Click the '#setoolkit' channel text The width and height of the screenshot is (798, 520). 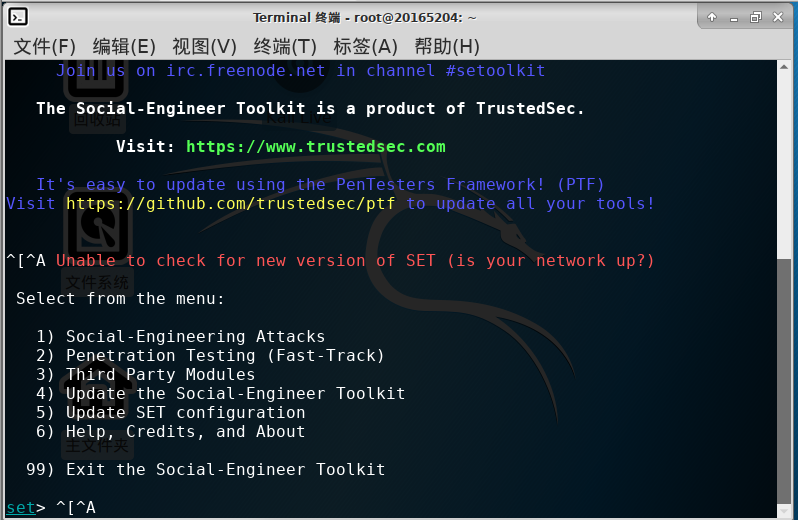[x=496, y=70]
